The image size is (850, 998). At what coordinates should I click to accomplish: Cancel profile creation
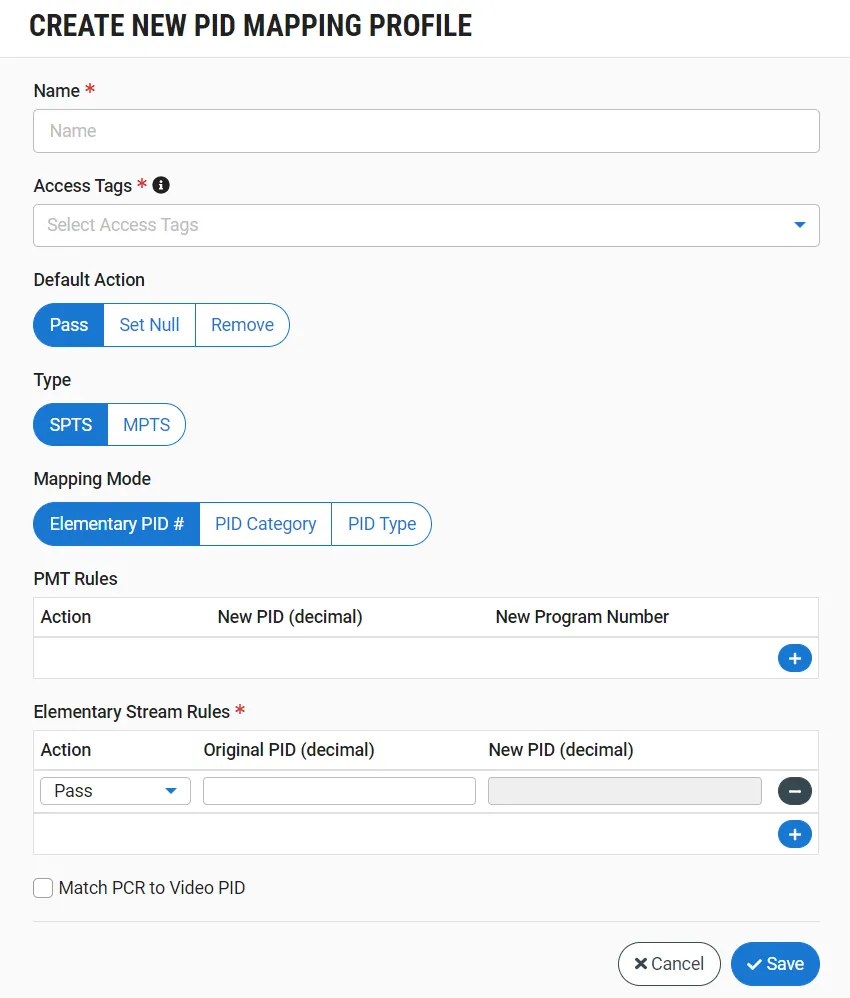coord(669,964)
